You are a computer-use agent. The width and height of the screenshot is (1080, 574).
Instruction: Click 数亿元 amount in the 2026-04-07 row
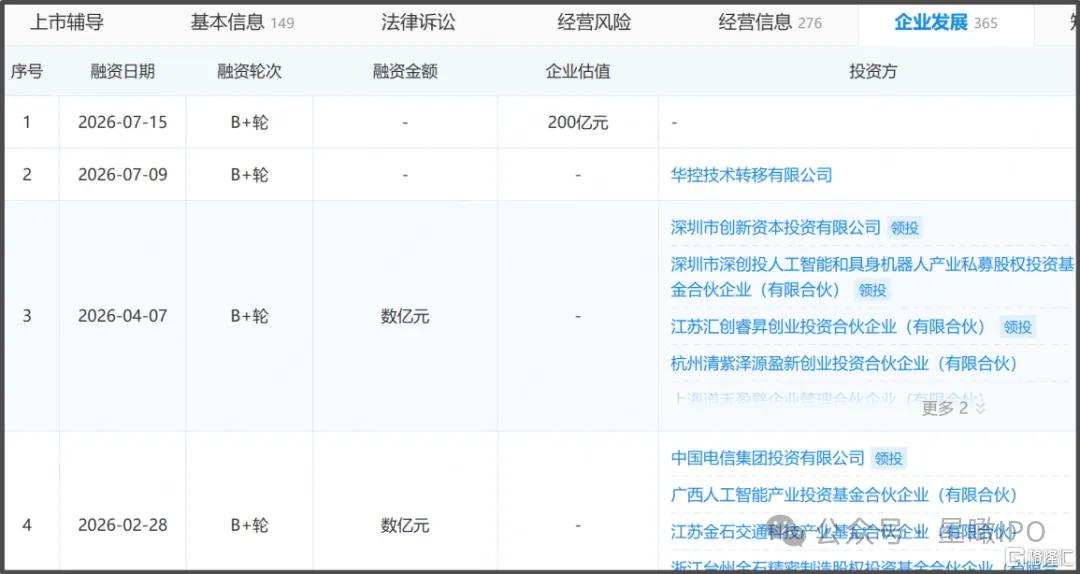405,316
